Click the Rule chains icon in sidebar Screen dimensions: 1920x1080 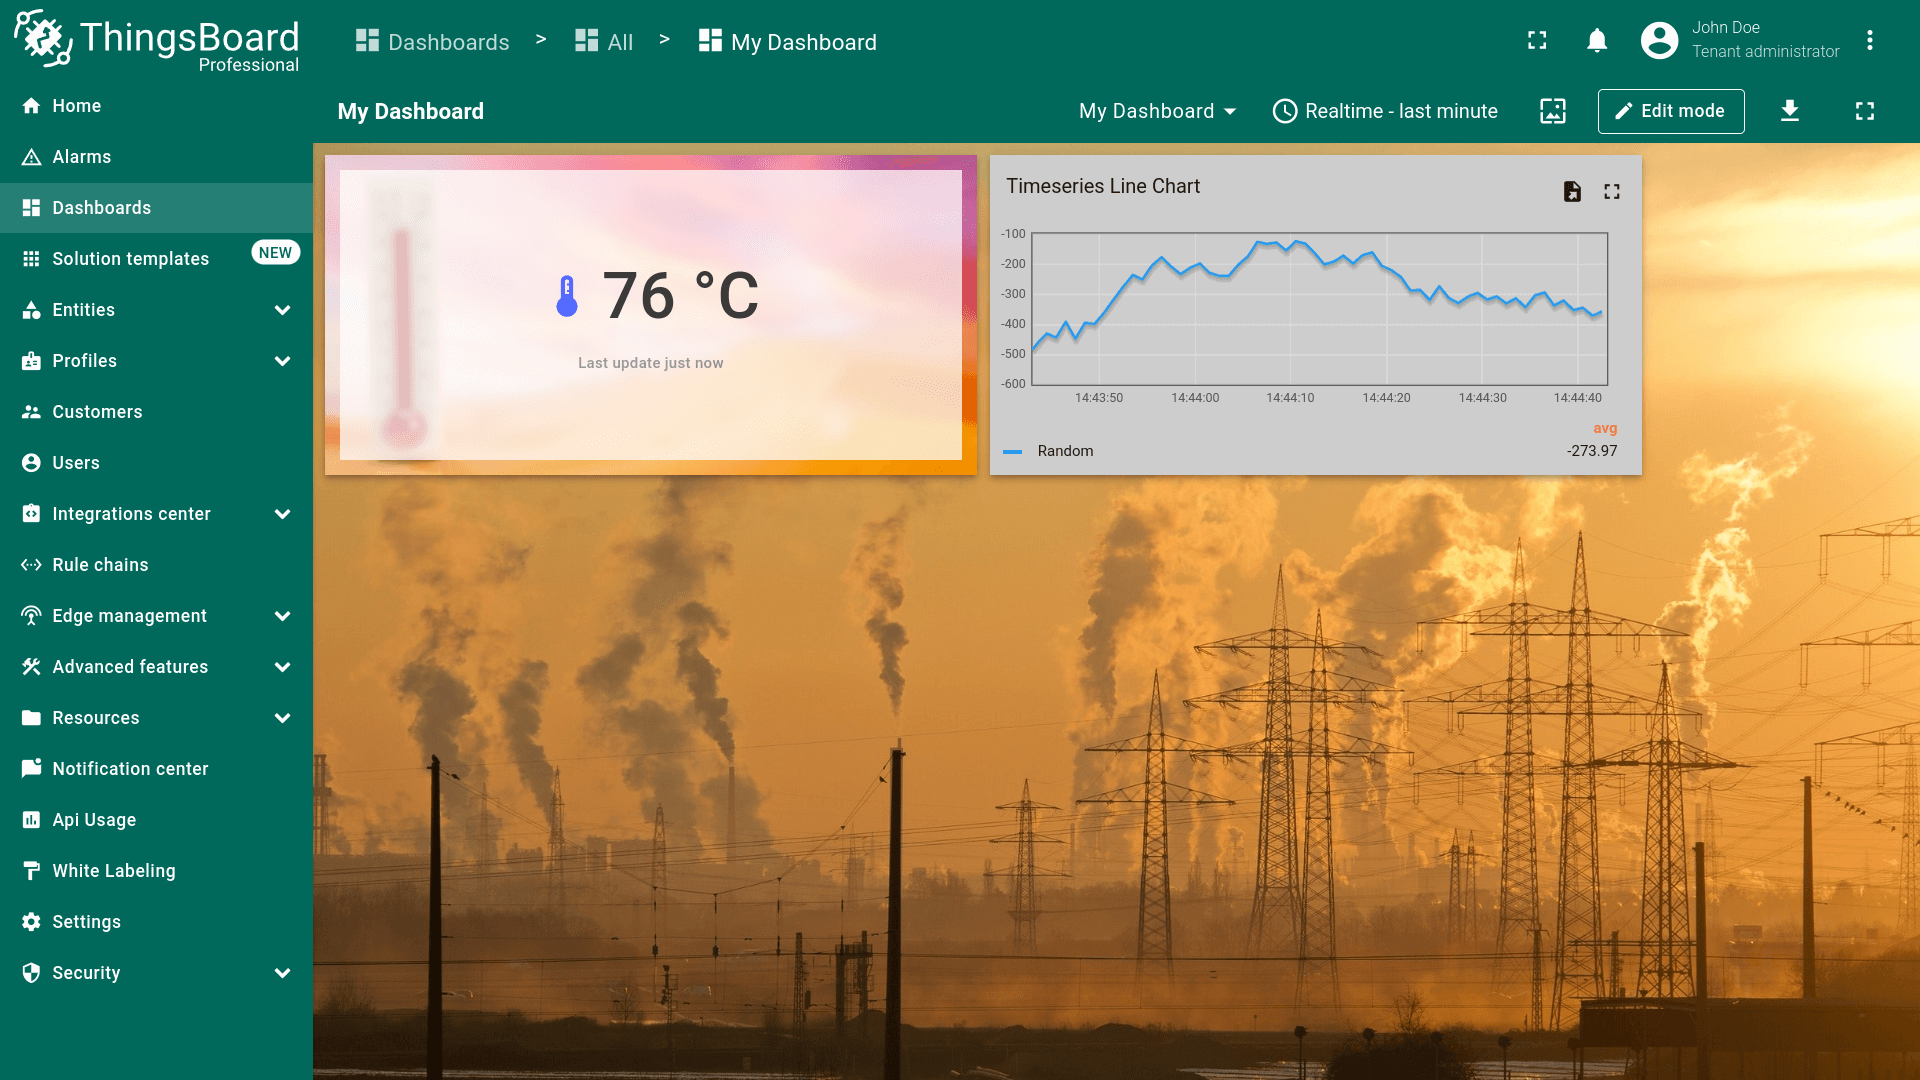(x=31, y=565)
